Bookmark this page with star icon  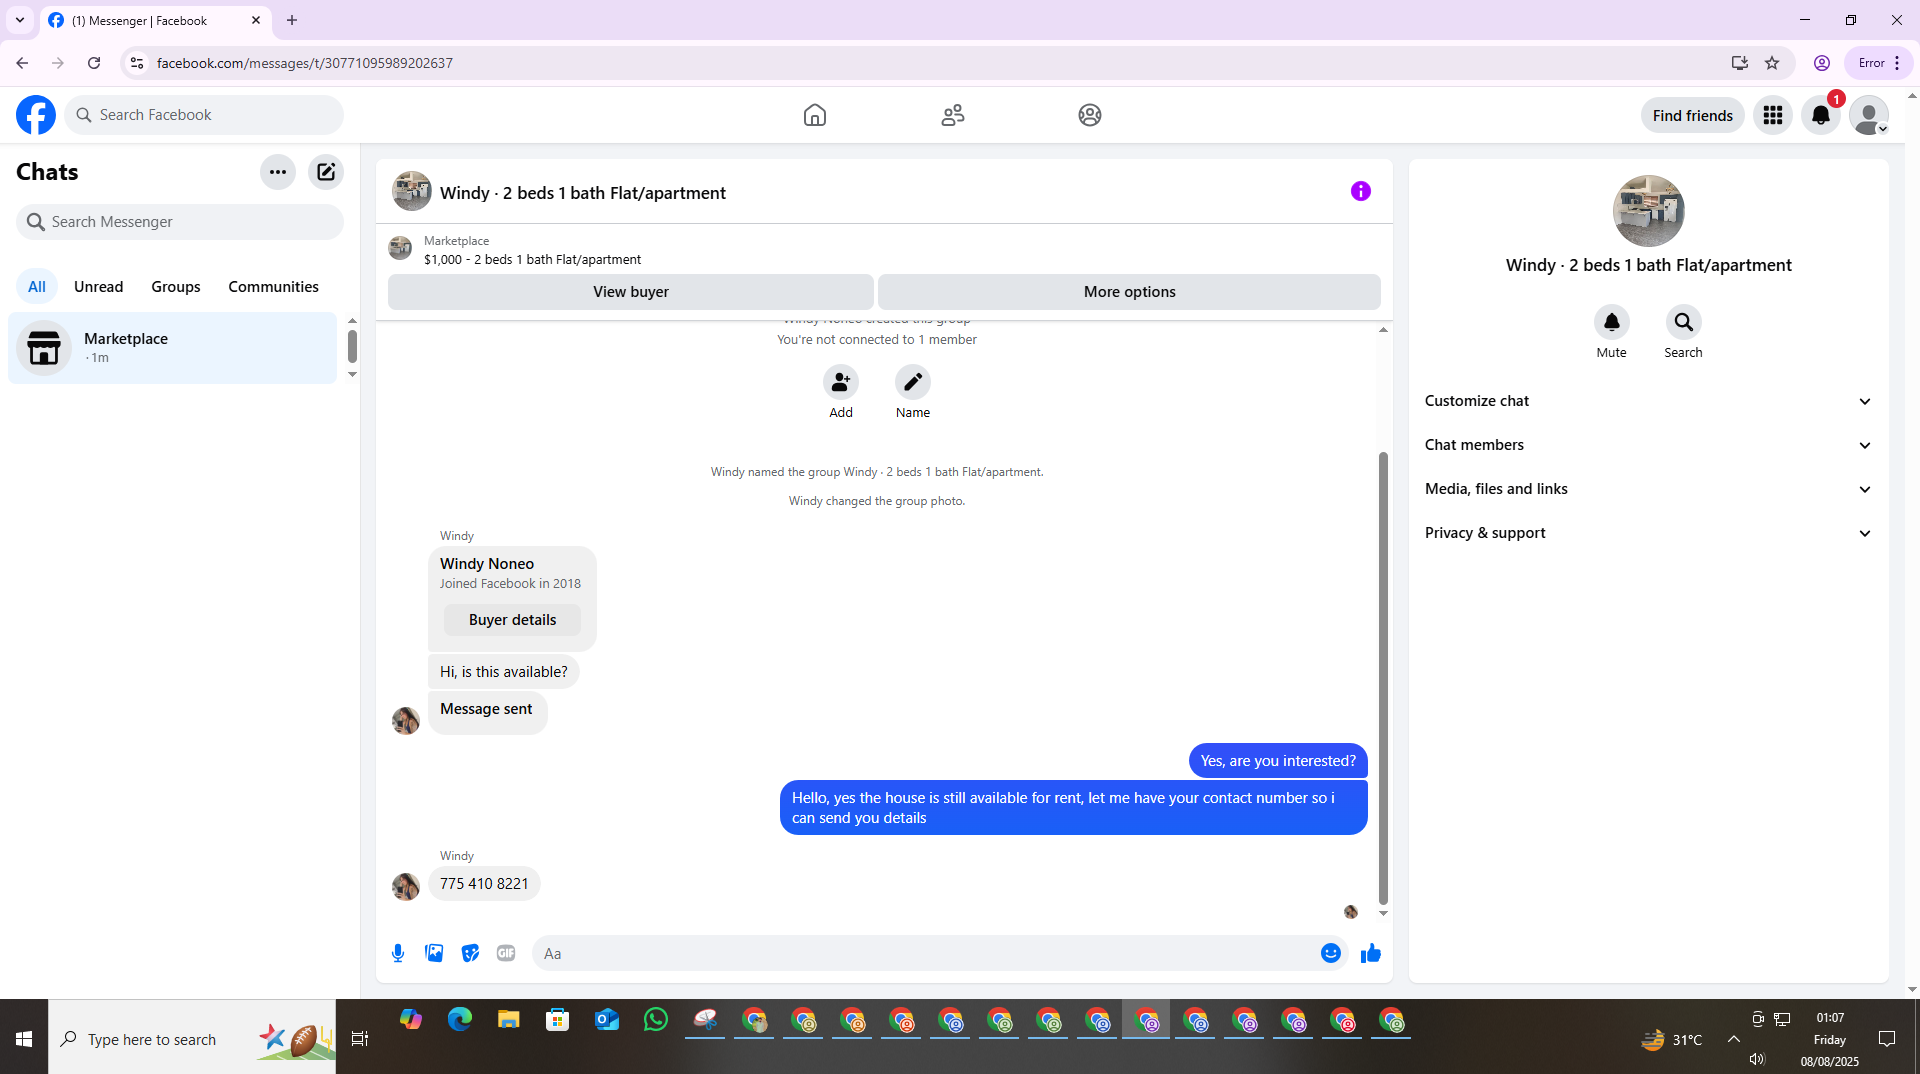tap(1772, 63)
